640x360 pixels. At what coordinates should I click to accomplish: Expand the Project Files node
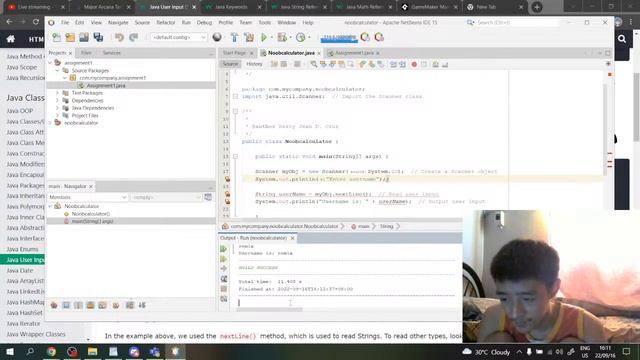point(58,116)
